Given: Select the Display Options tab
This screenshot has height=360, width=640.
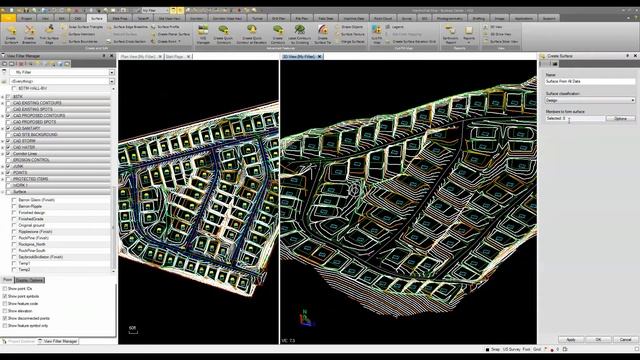Looking at the screenshot, I should coord(29,280).
